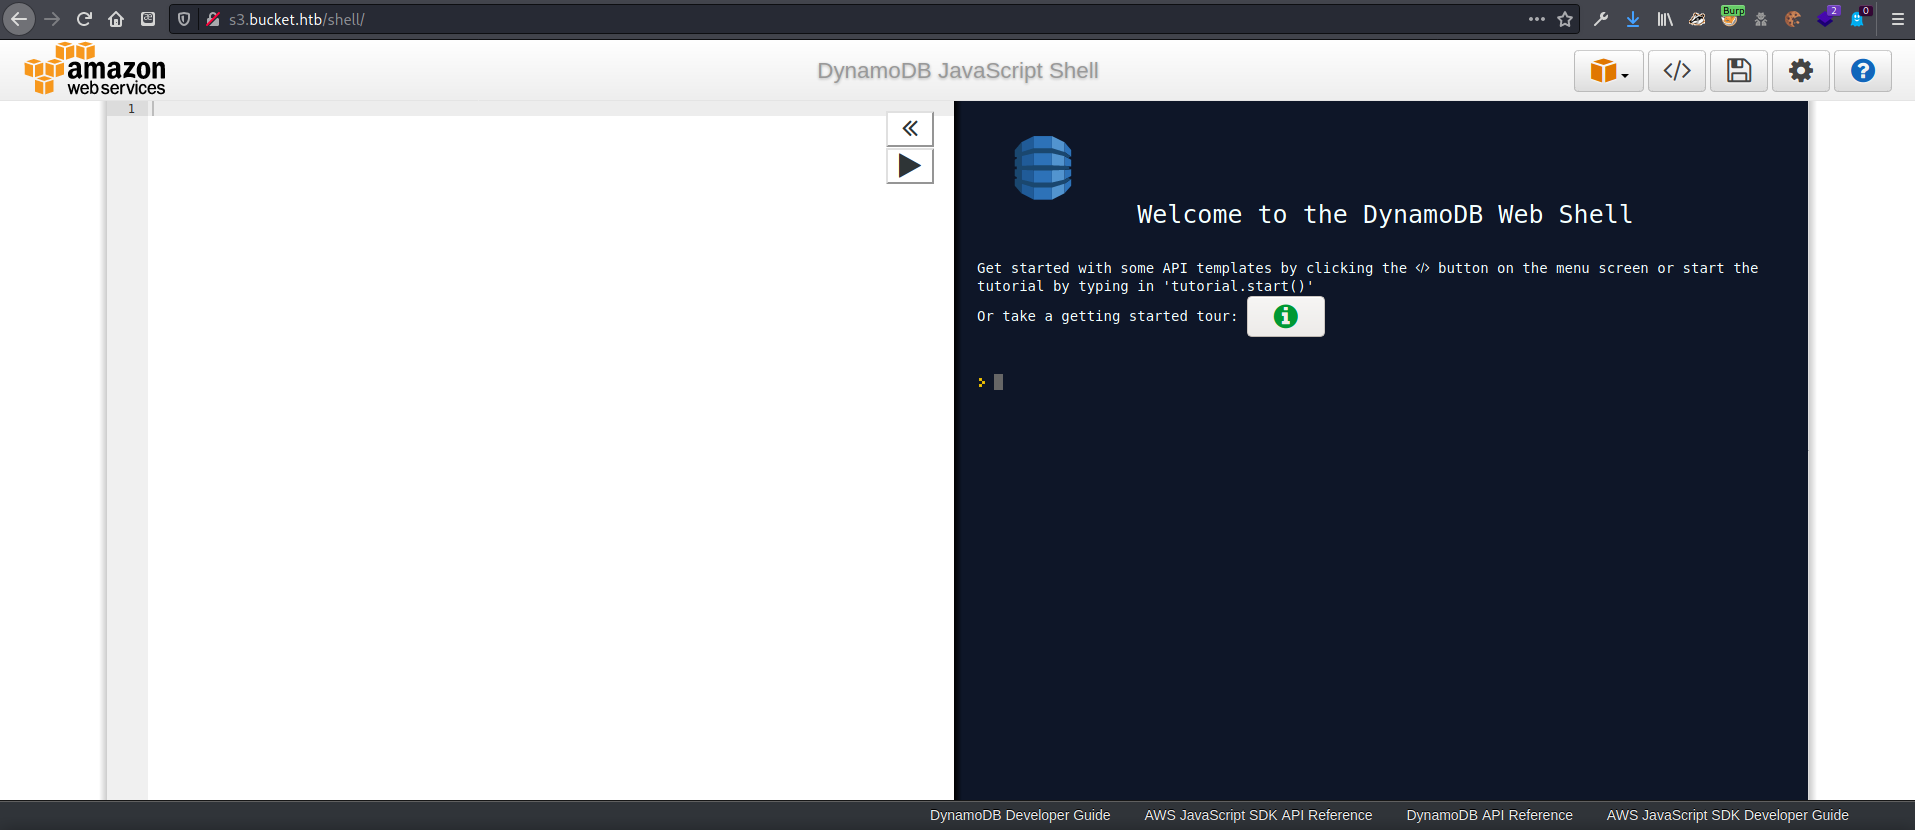Open the cookie editor extension icon

pos(1793,19)
